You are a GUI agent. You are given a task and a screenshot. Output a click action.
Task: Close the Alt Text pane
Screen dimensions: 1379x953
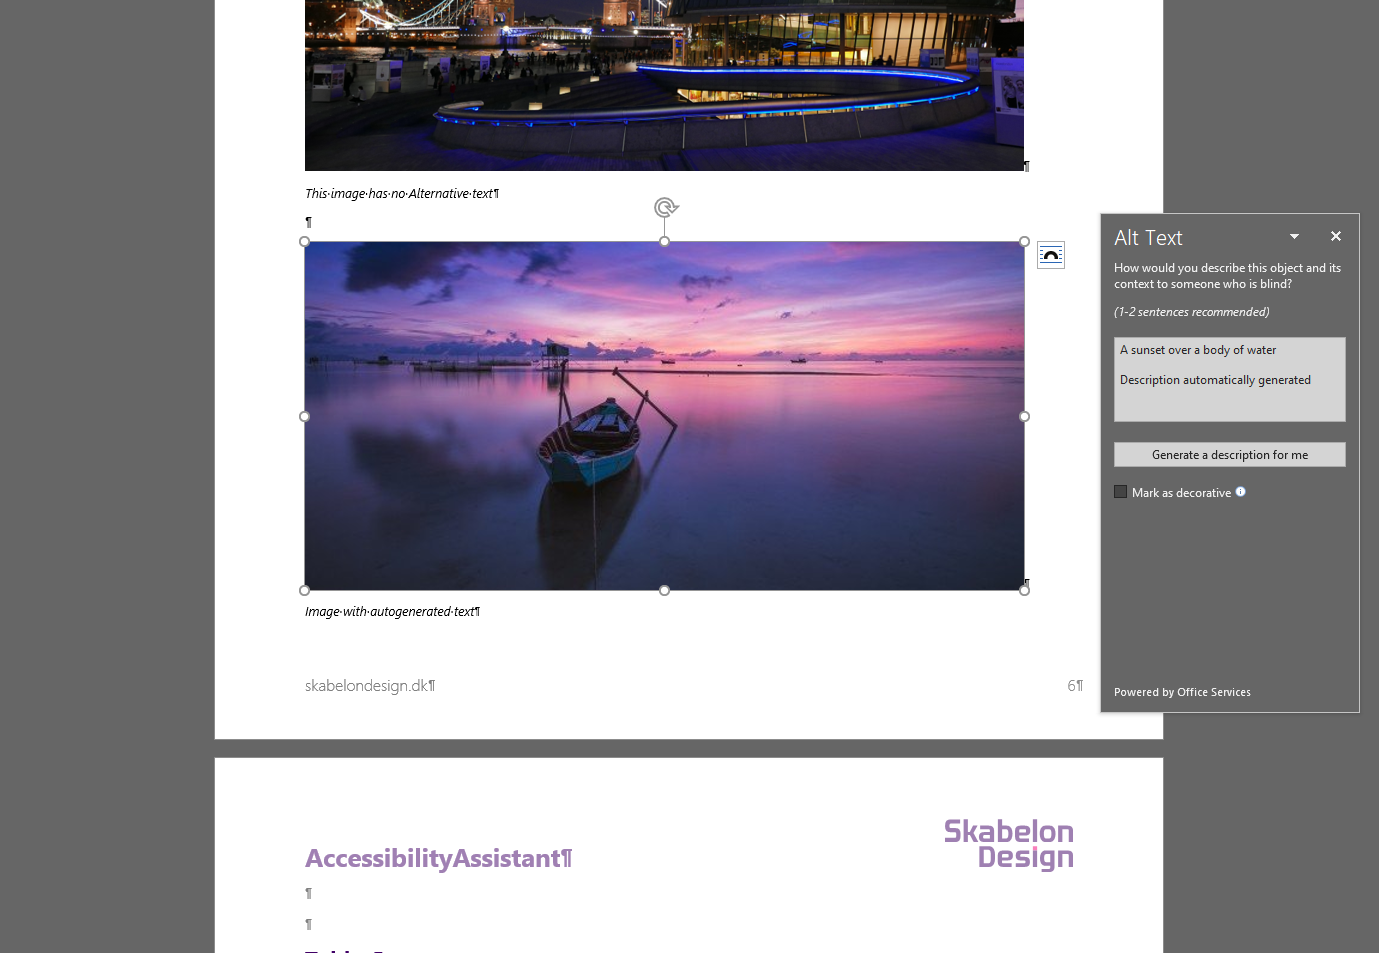1335,236
